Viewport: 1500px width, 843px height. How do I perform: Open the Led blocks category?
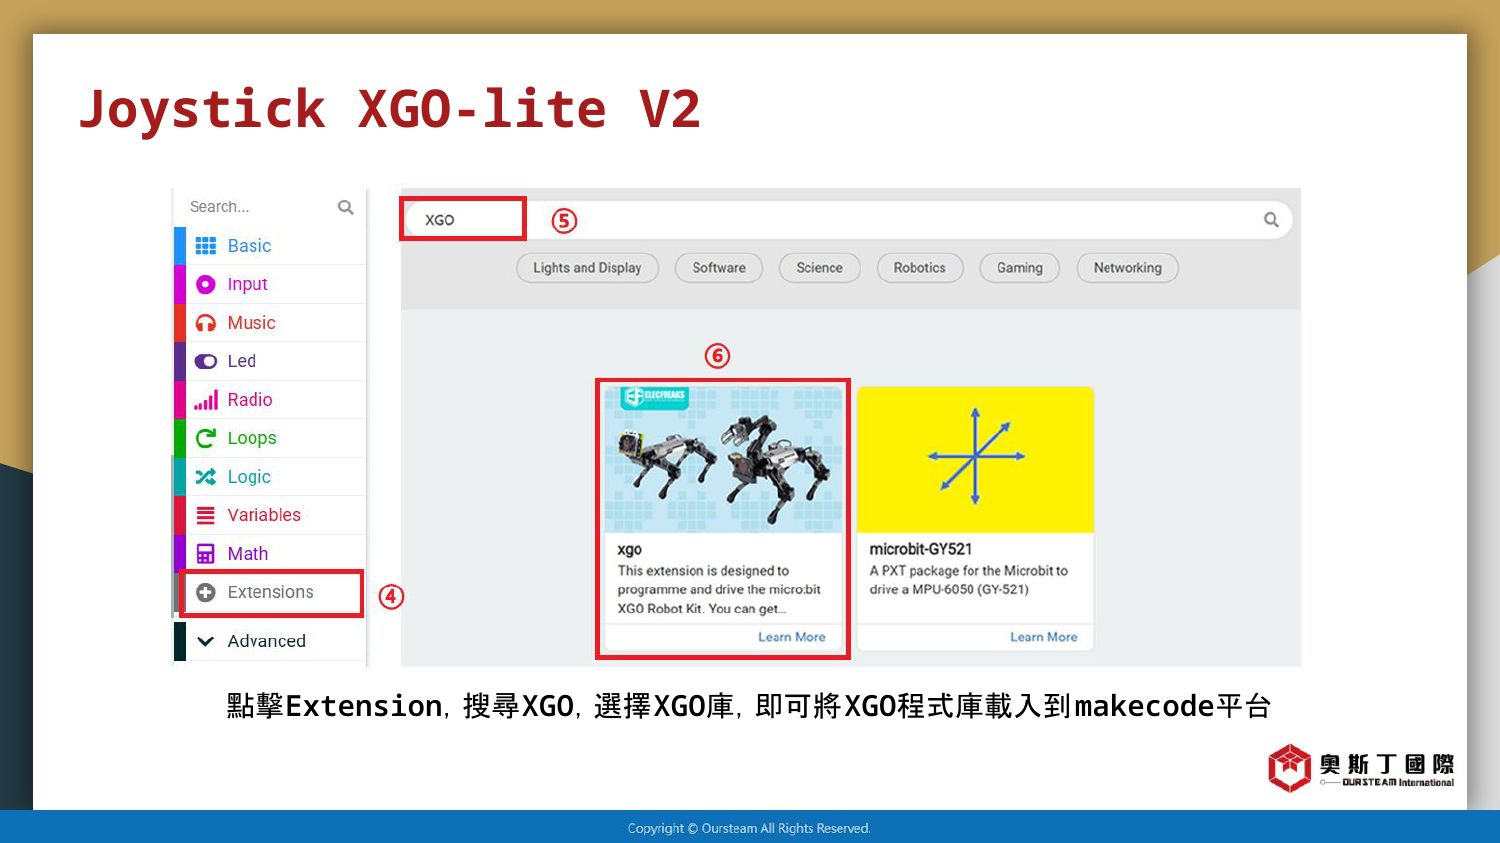270,361
